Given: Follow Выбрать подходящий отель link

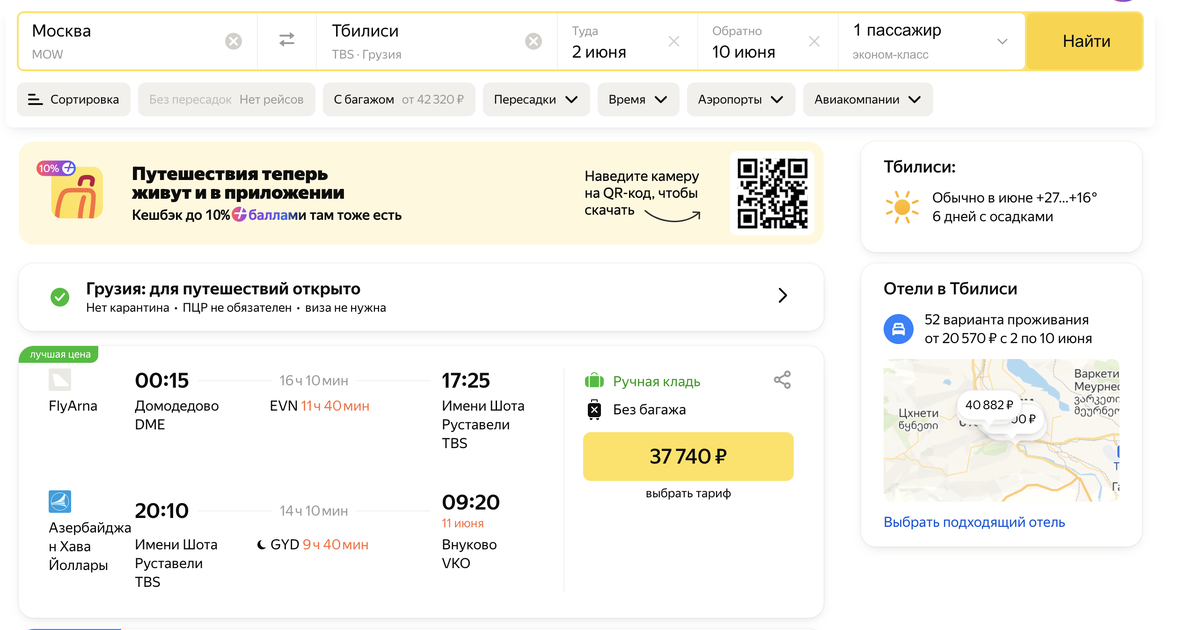Looking at the screenshot, I should pyautogui.click(x=974, y=522).
